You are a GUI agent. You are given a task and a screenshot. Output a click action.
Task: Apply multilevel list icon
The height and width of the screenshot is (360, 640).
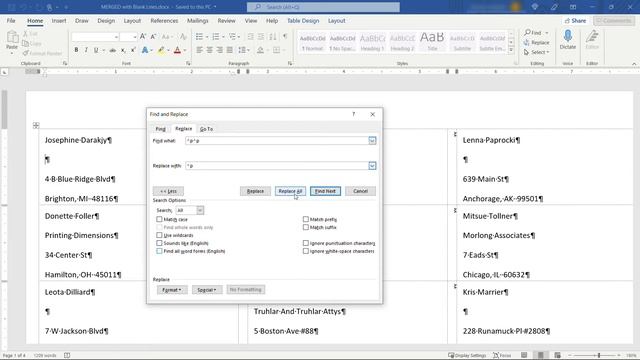(232, 37)
